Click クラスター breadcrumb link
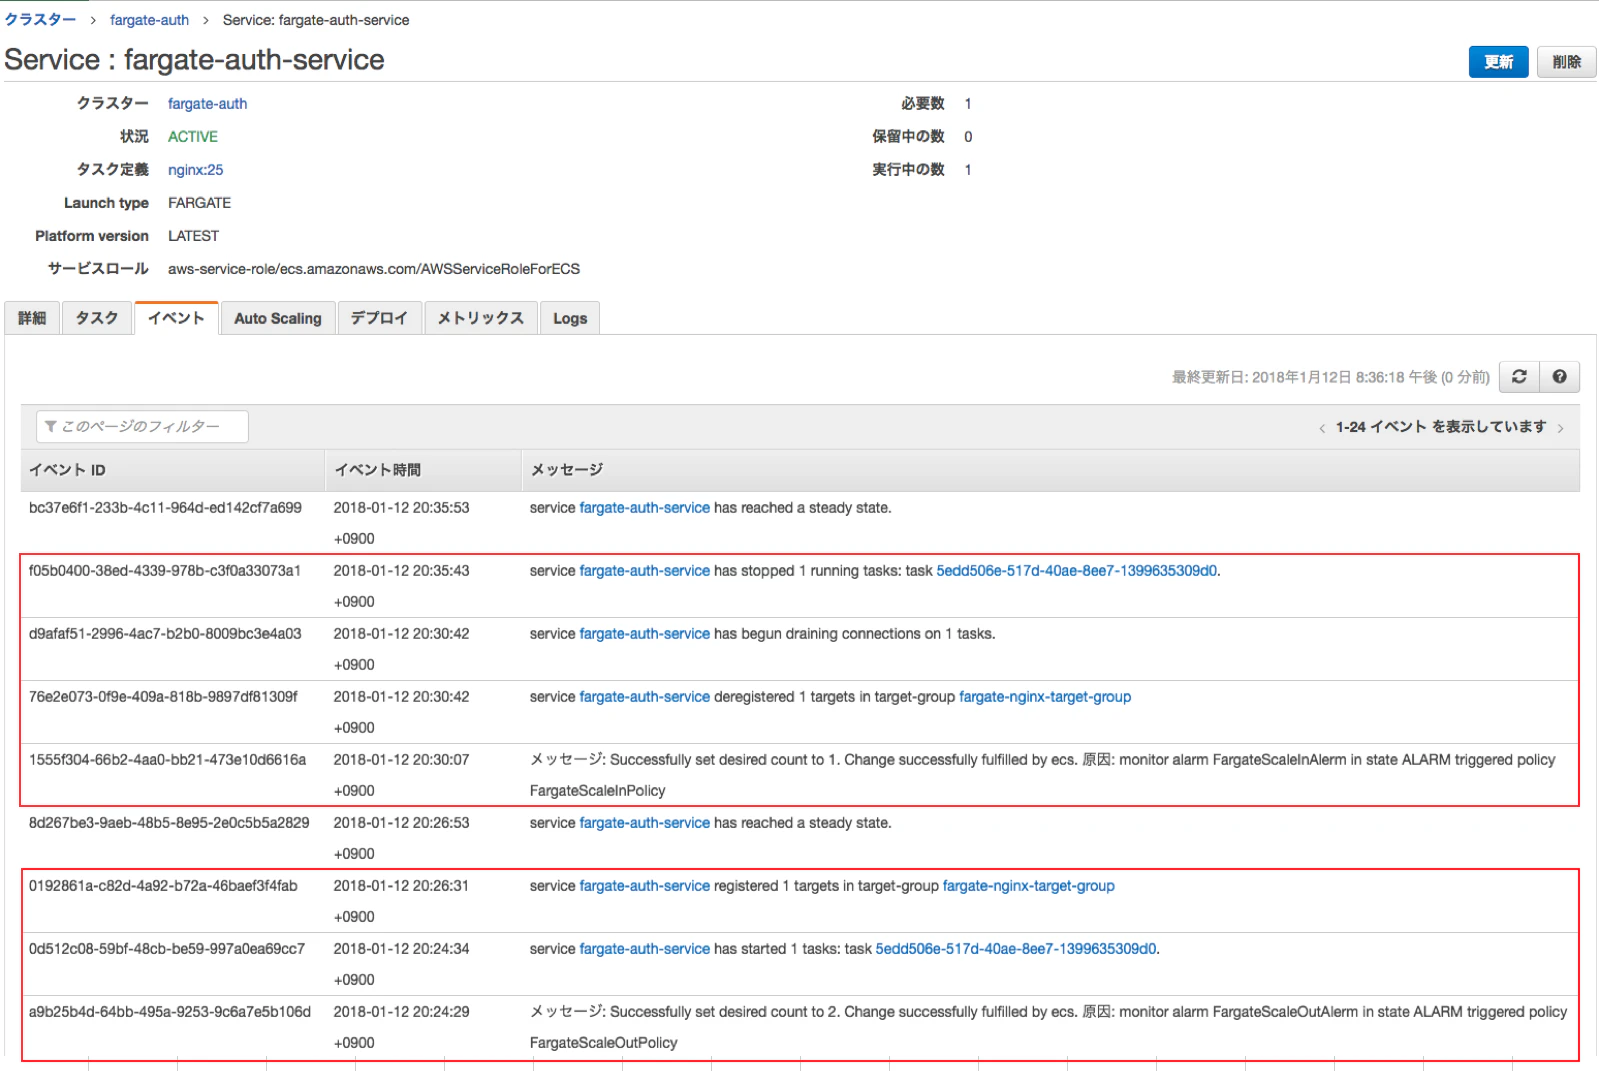 [x=40, y=20]
